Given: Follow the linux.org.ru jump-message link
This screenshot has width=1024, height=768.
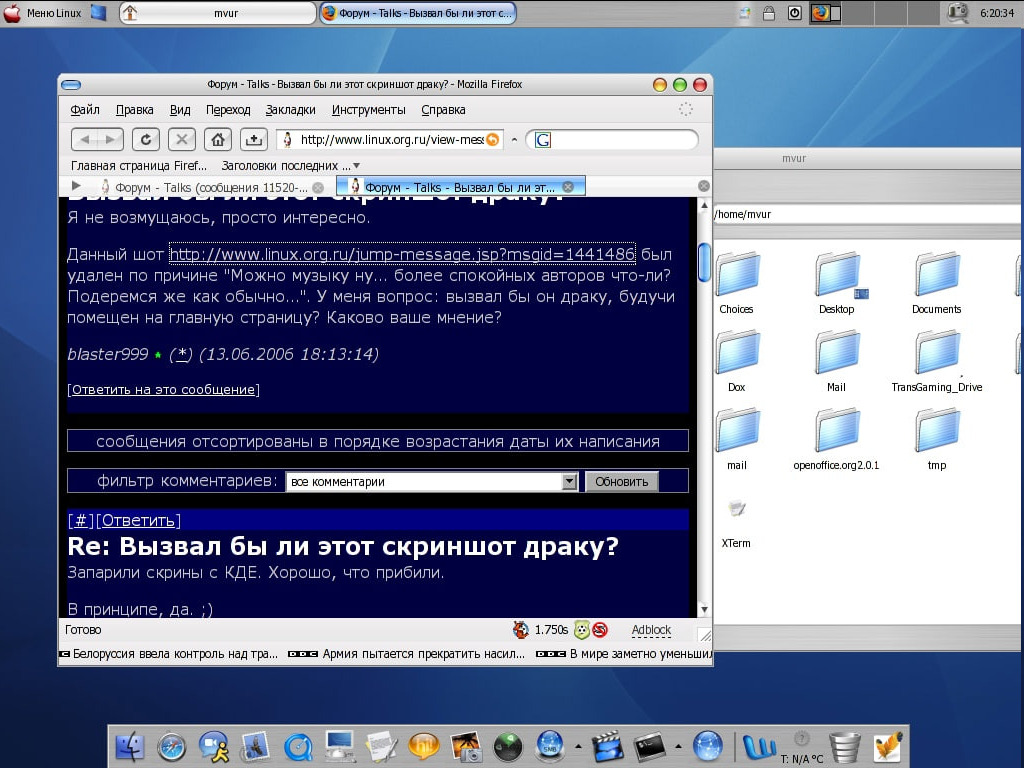Looking at the screenshot, I should click(x=402, y=254).
